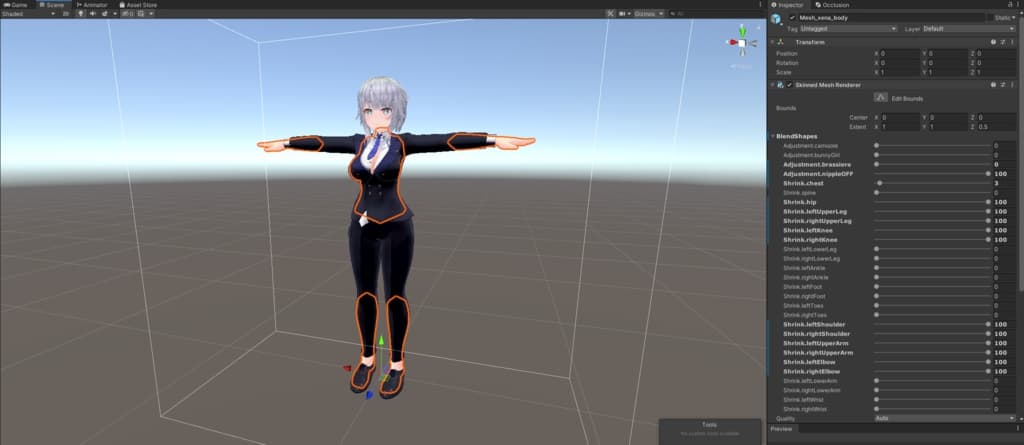Open scene camera settings icon
The image size is (1024, 445).
coord(622,13)
